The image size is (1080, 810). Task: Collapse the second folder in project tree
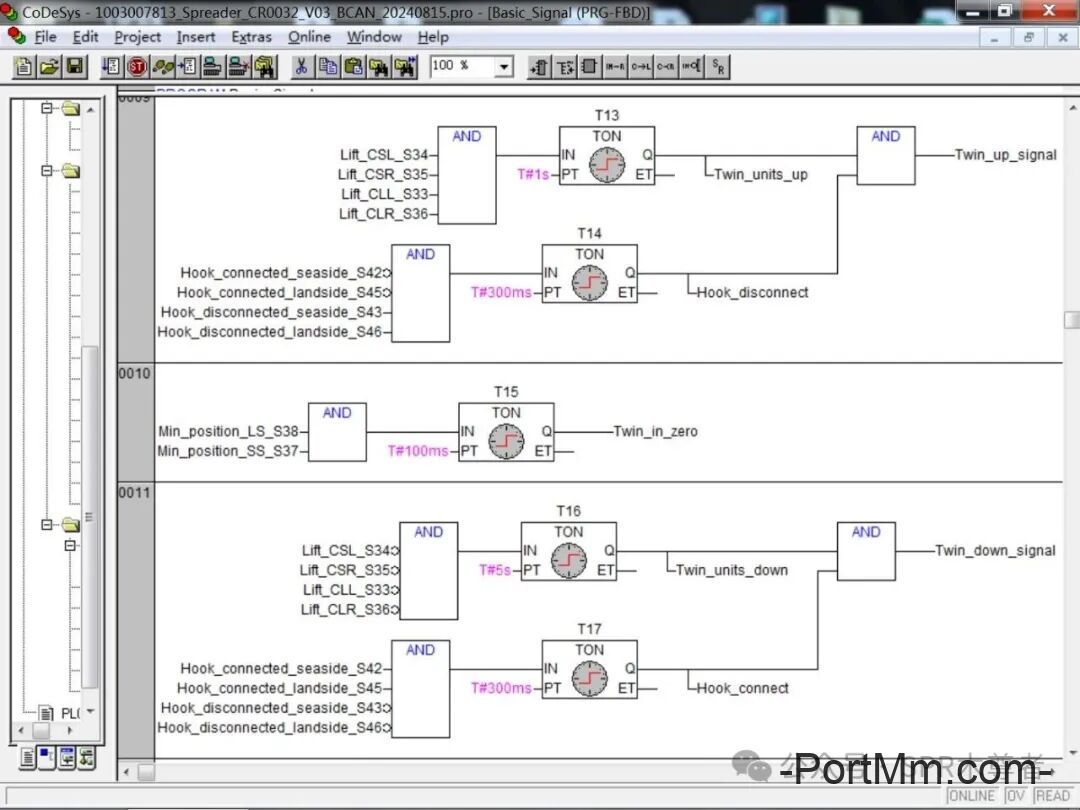(x=47, y=171)
